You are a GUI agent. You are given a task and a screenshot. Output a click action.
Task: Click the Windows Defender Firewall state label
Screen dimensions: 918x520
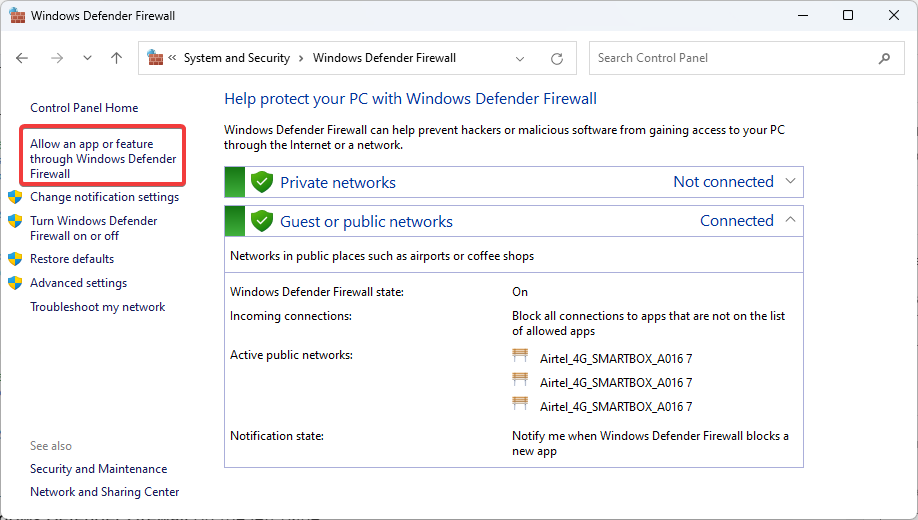(317, 292)
